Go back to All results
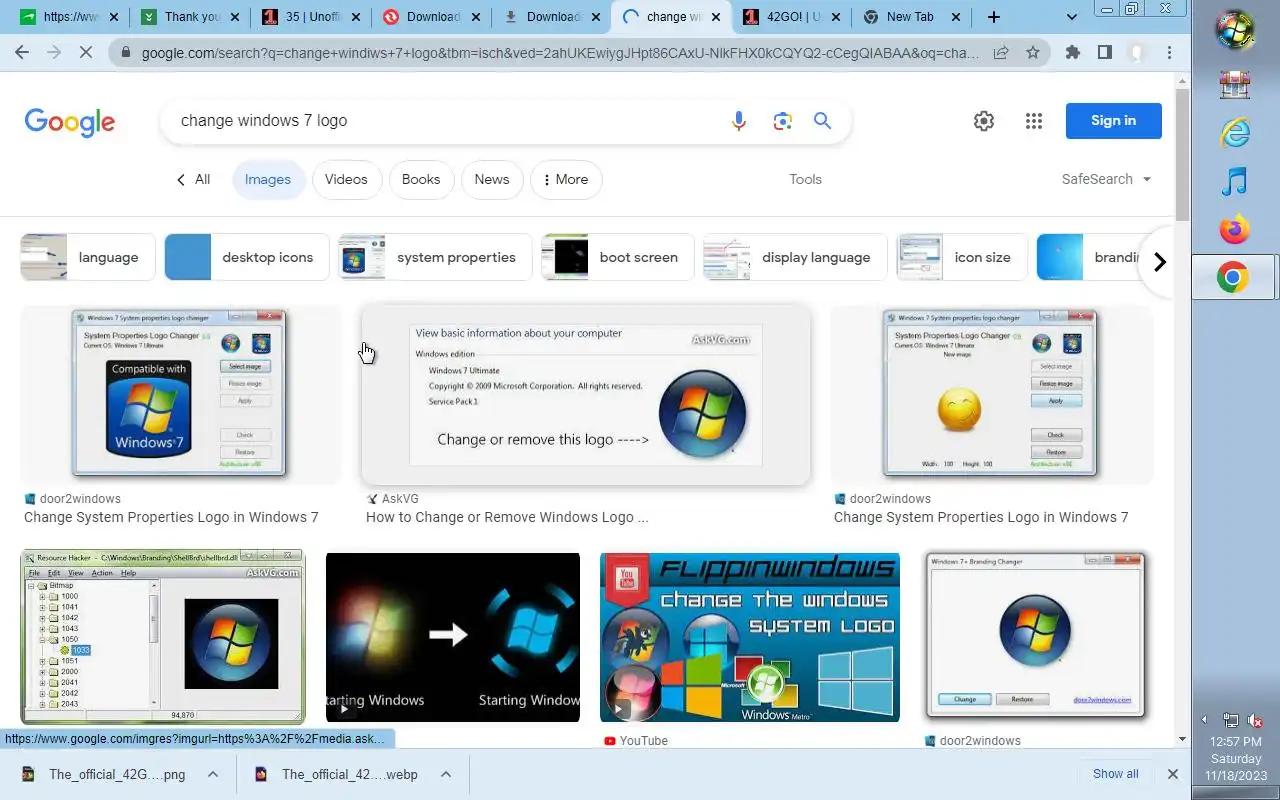Viewport: 1280px width, 800px height. coord(193,180)
